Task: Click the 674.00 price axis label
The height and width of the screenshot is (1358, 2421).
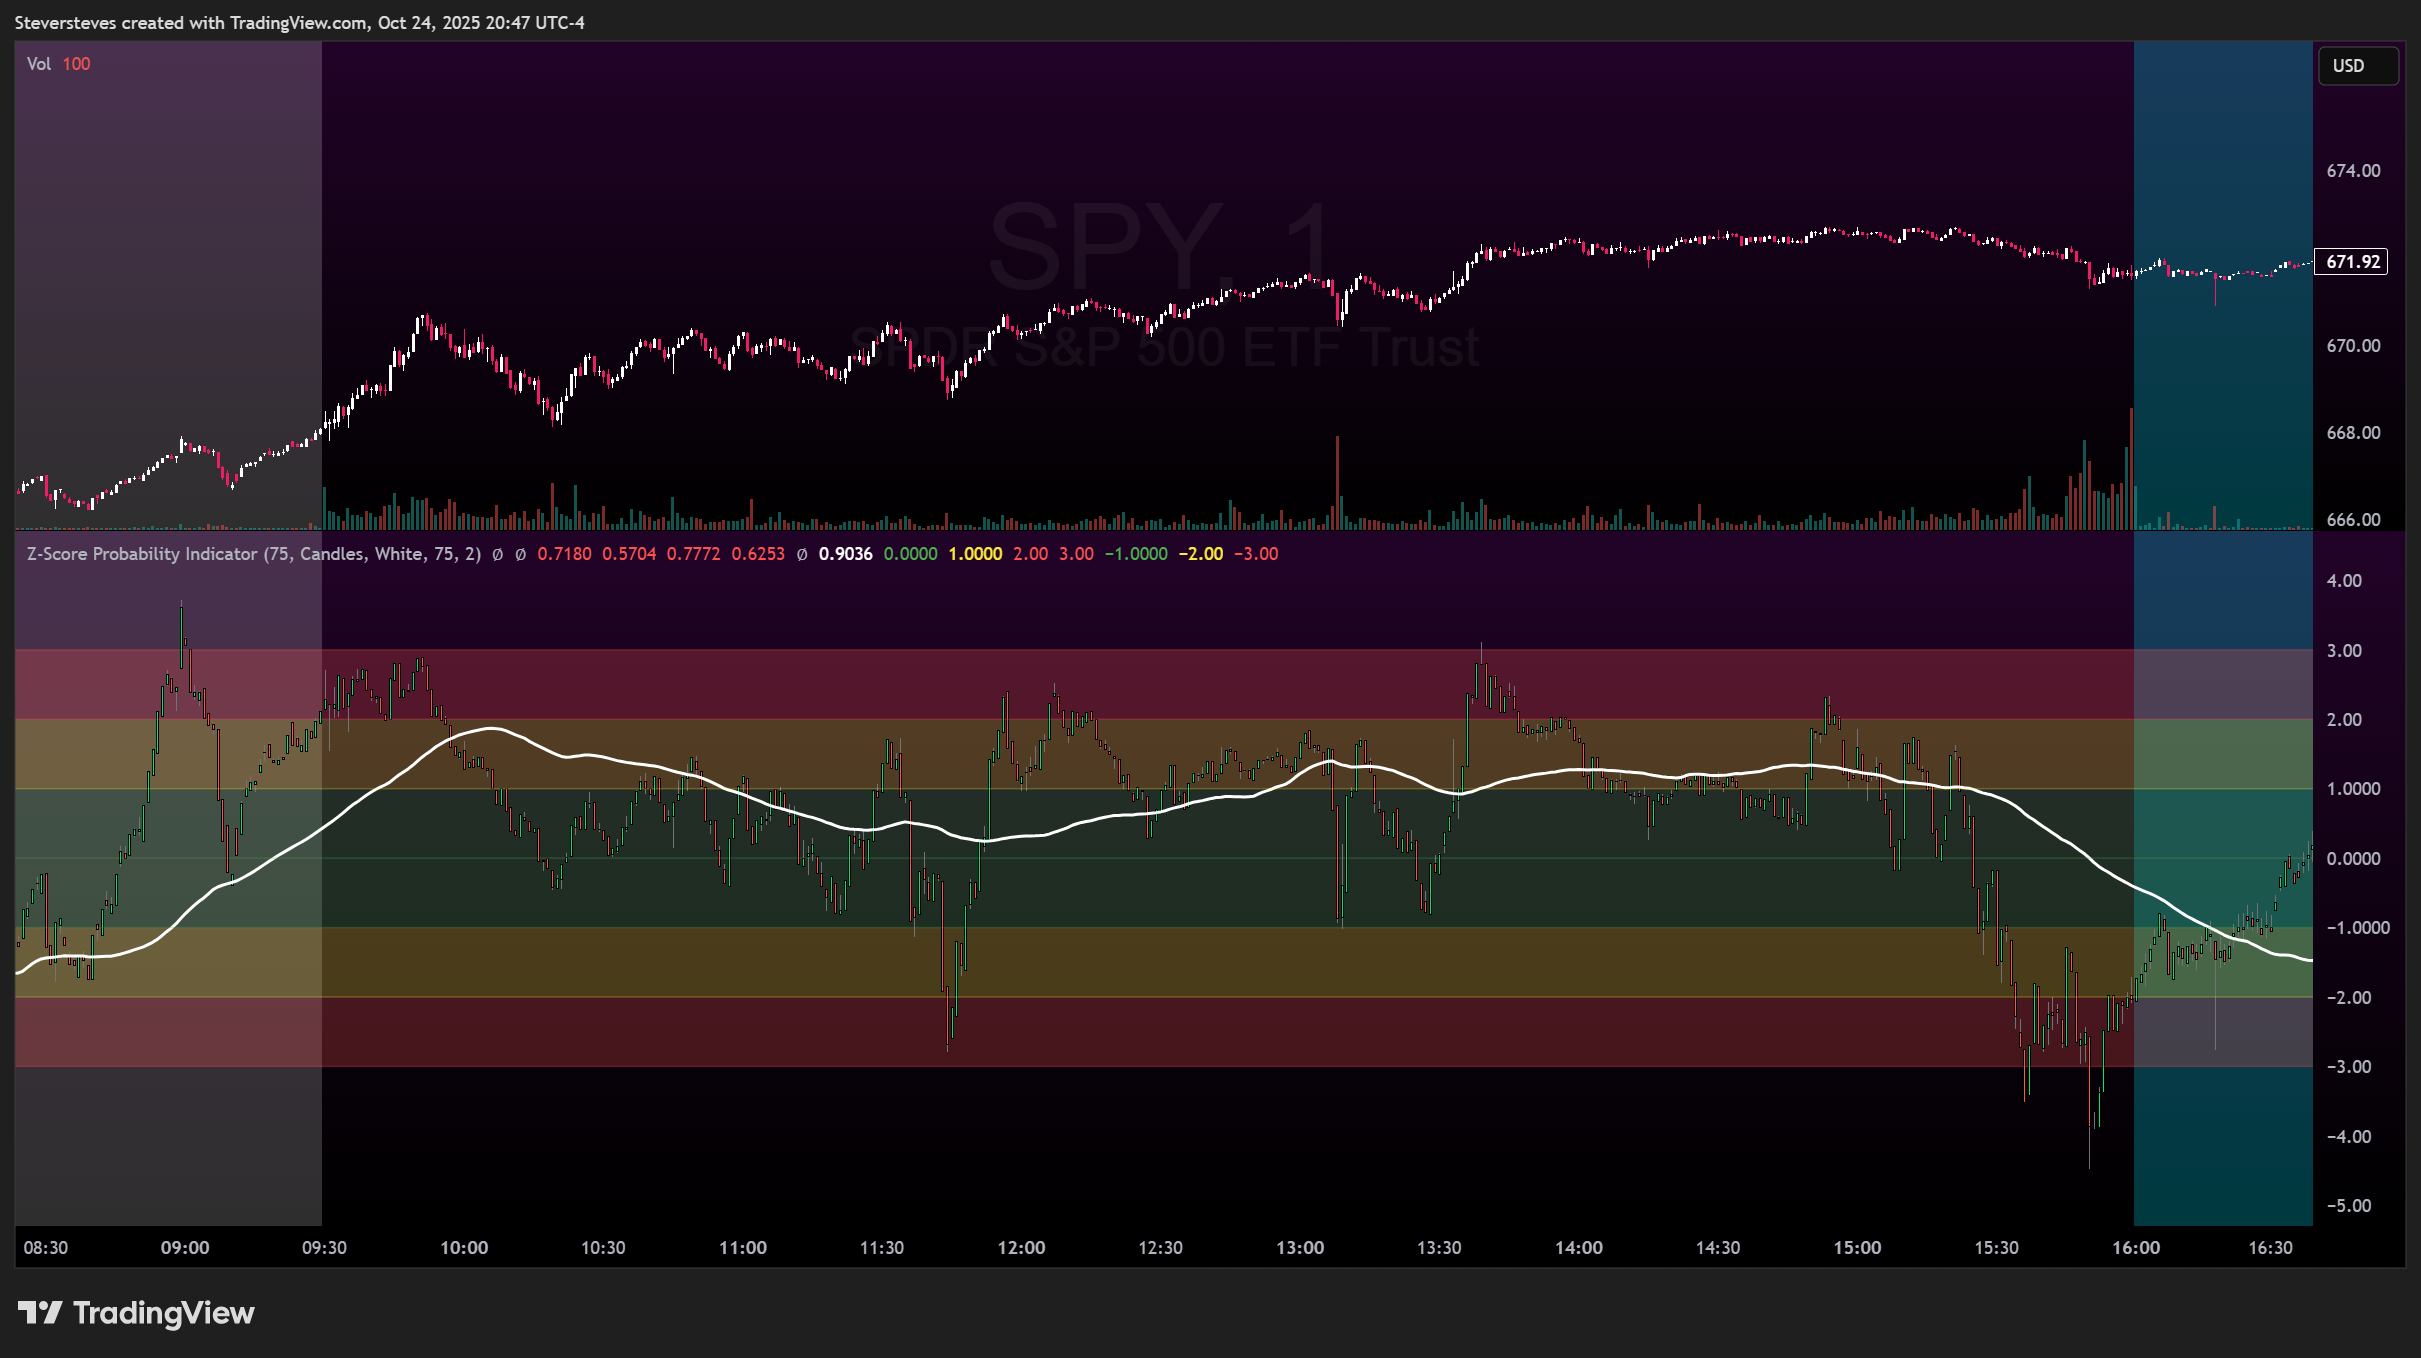Action: point(2353,171)
